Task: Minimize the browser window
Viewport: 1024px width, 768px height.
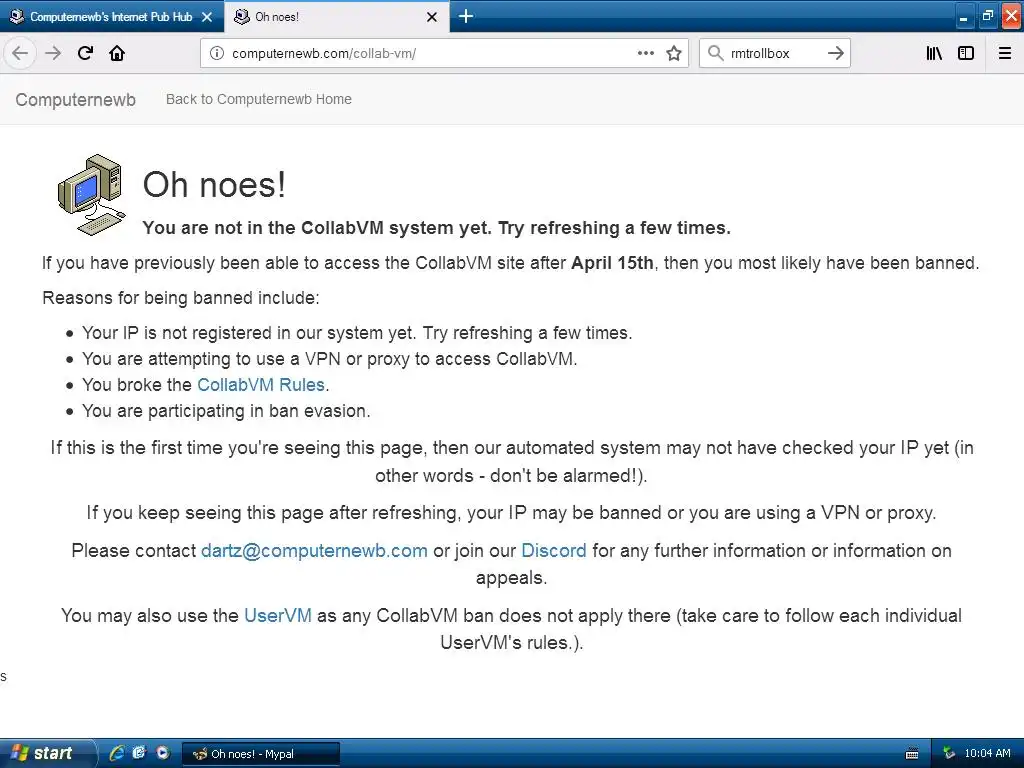Action: click(963, 17)
